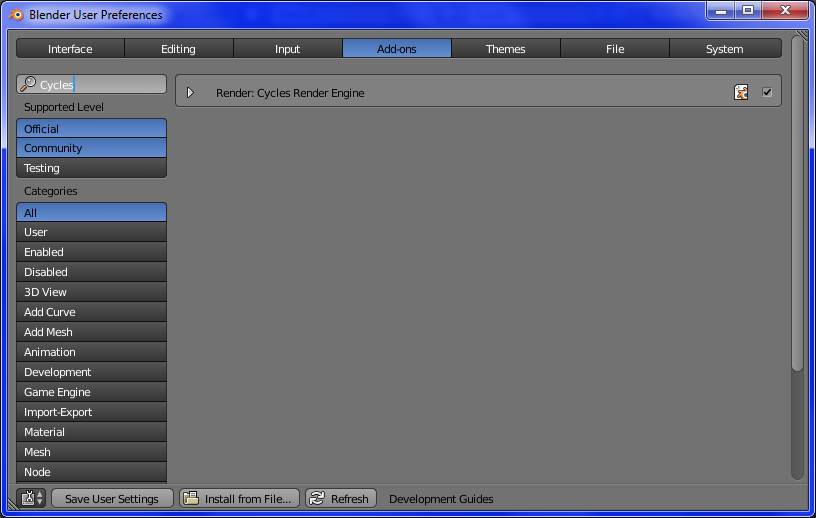Viewport: 816px width, 518px height.
Task: Select the User category
Action: coord(92,232)
